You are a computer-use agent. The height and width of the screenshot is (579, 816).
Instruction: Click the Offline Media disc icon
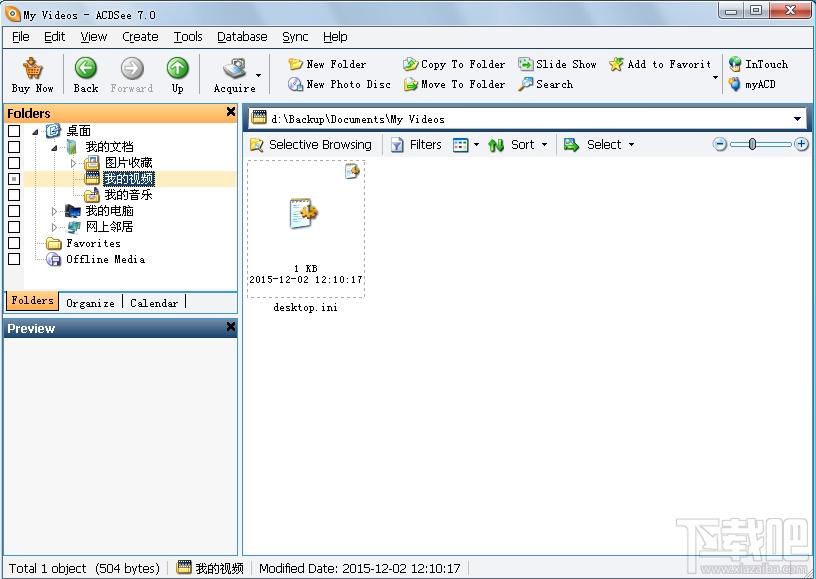[53, 259]
